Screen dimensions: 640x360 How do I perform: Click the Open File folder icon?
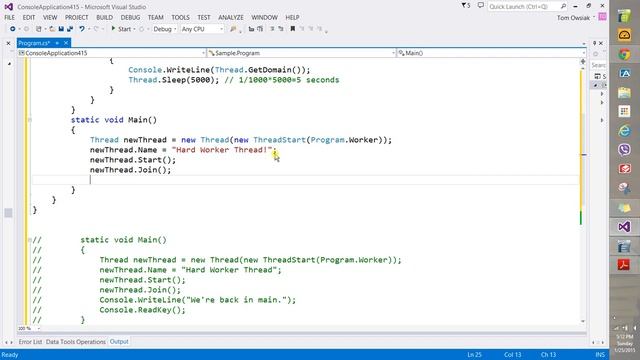pos(52,29)
